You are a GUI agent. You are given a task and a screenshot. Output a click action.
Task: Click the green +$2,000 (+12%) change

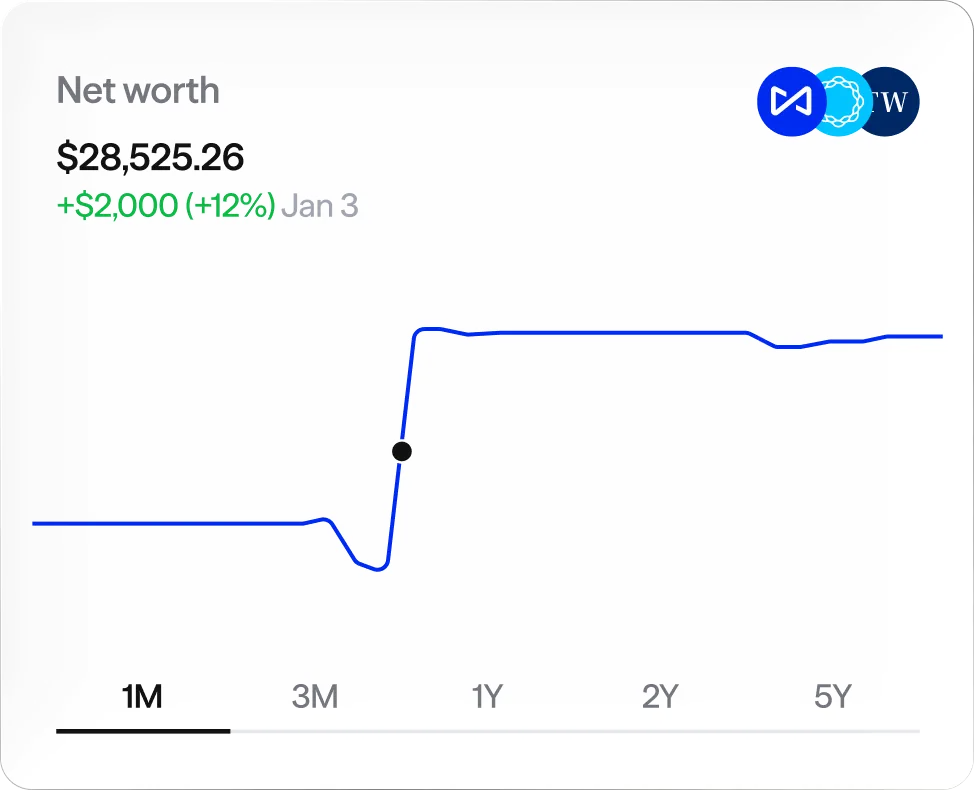click(166, 206)
